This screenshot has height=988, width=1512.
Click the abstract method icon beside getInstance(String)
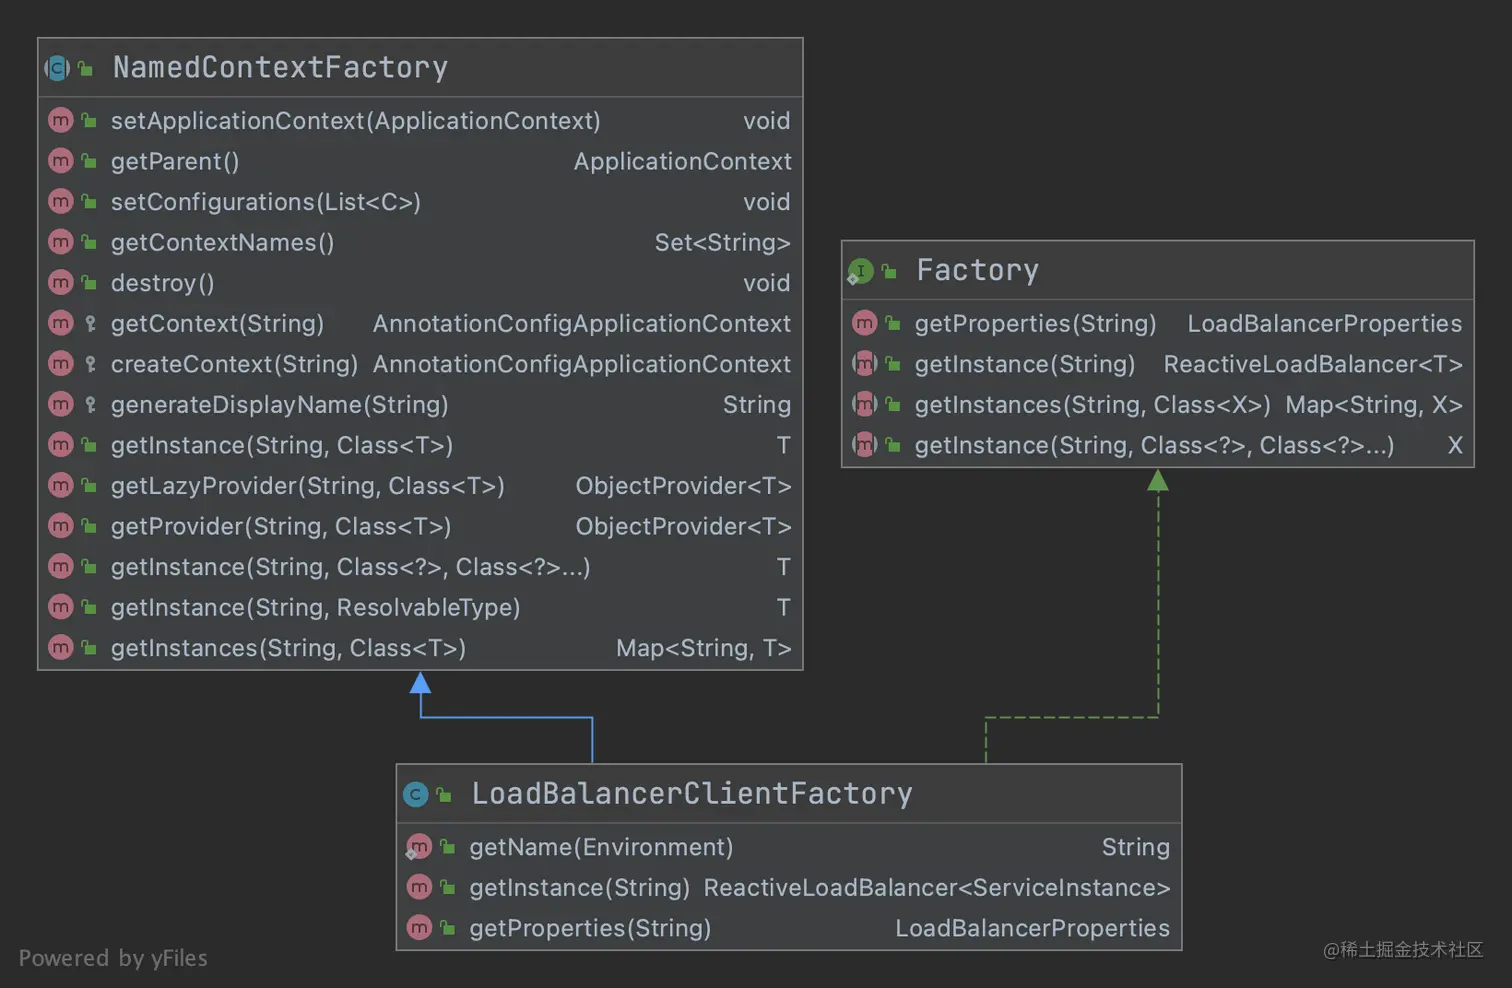pyautogui.click(x=864, y=364)
